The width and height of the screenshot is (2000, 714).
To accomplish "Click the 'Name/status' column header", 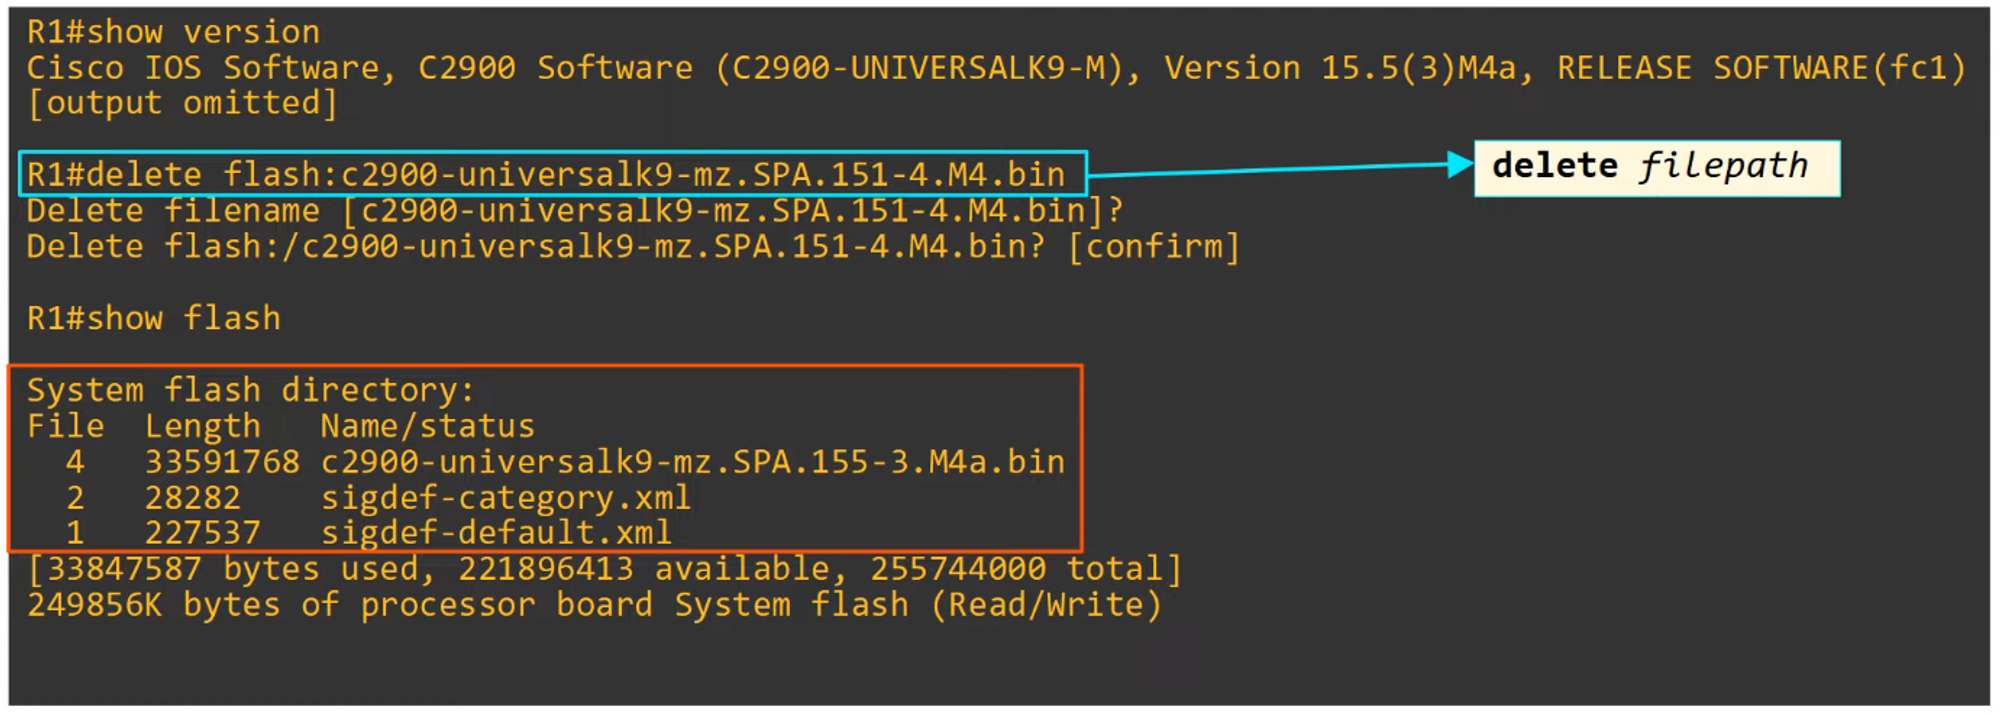I will click(x=427, y=426).
